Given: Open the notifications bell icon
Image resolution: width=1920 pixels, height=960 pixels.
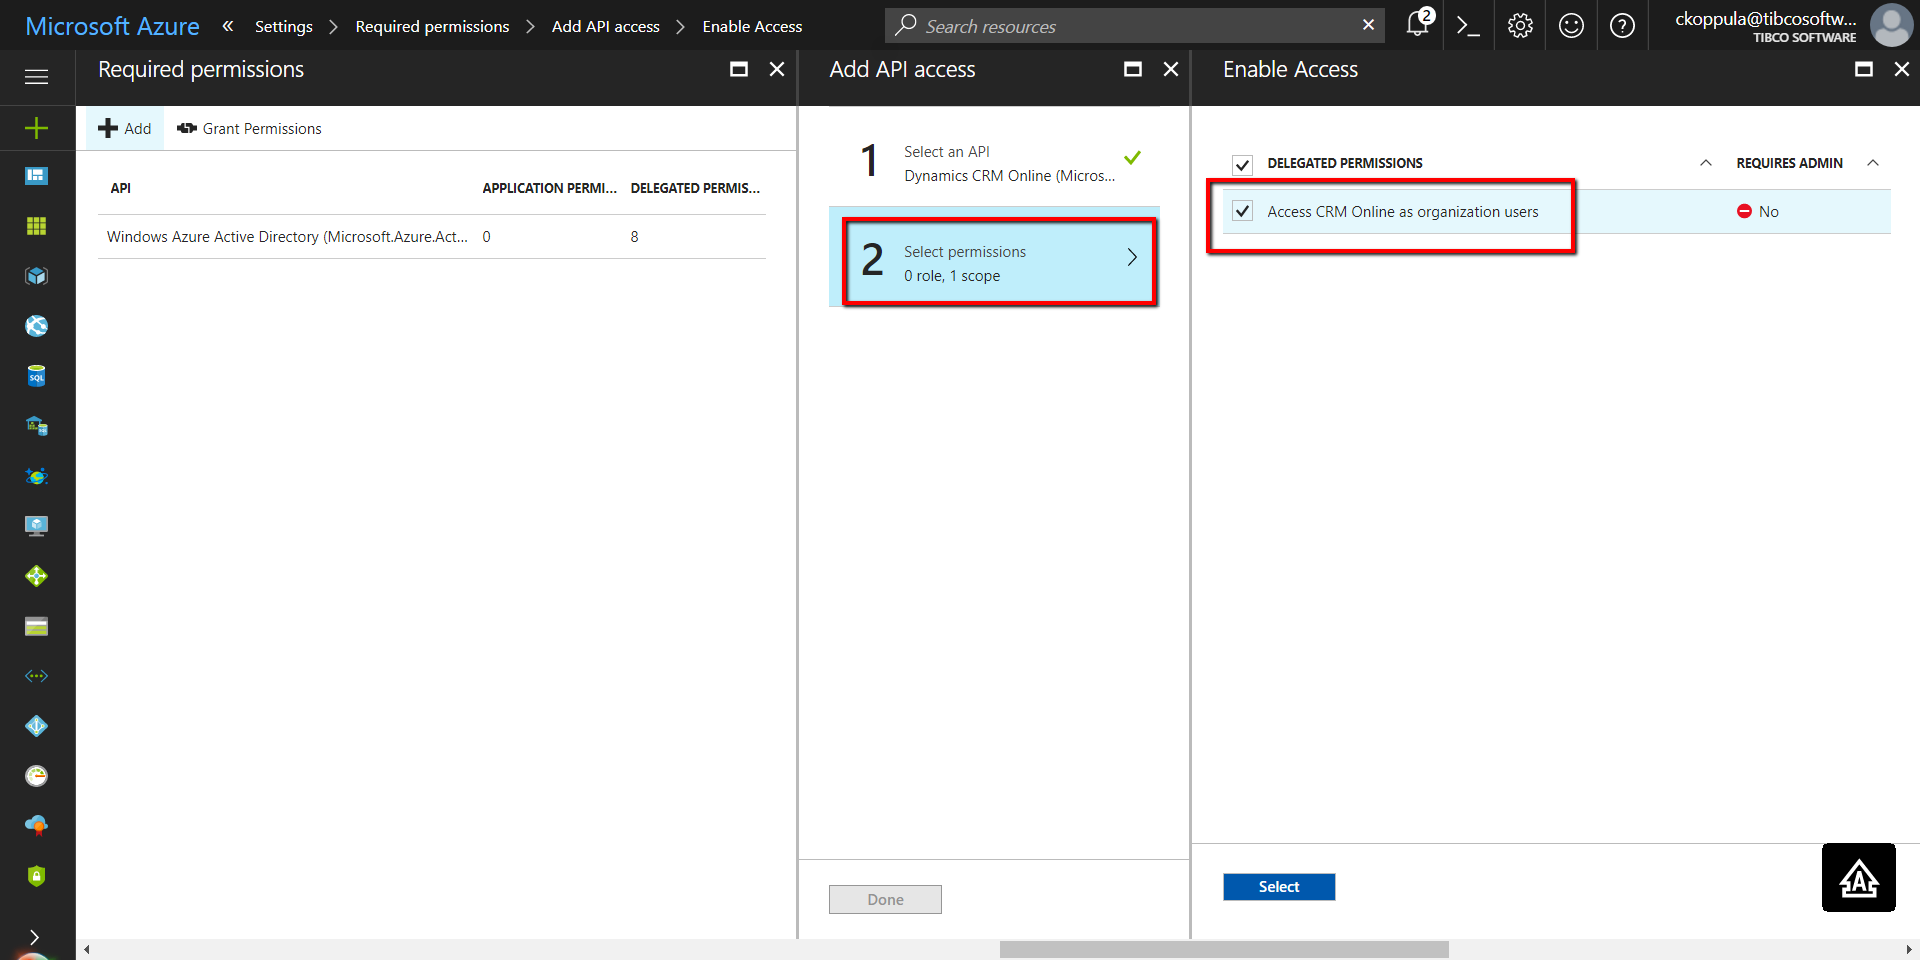Looking at the screenshot, I should point(1418,25).
